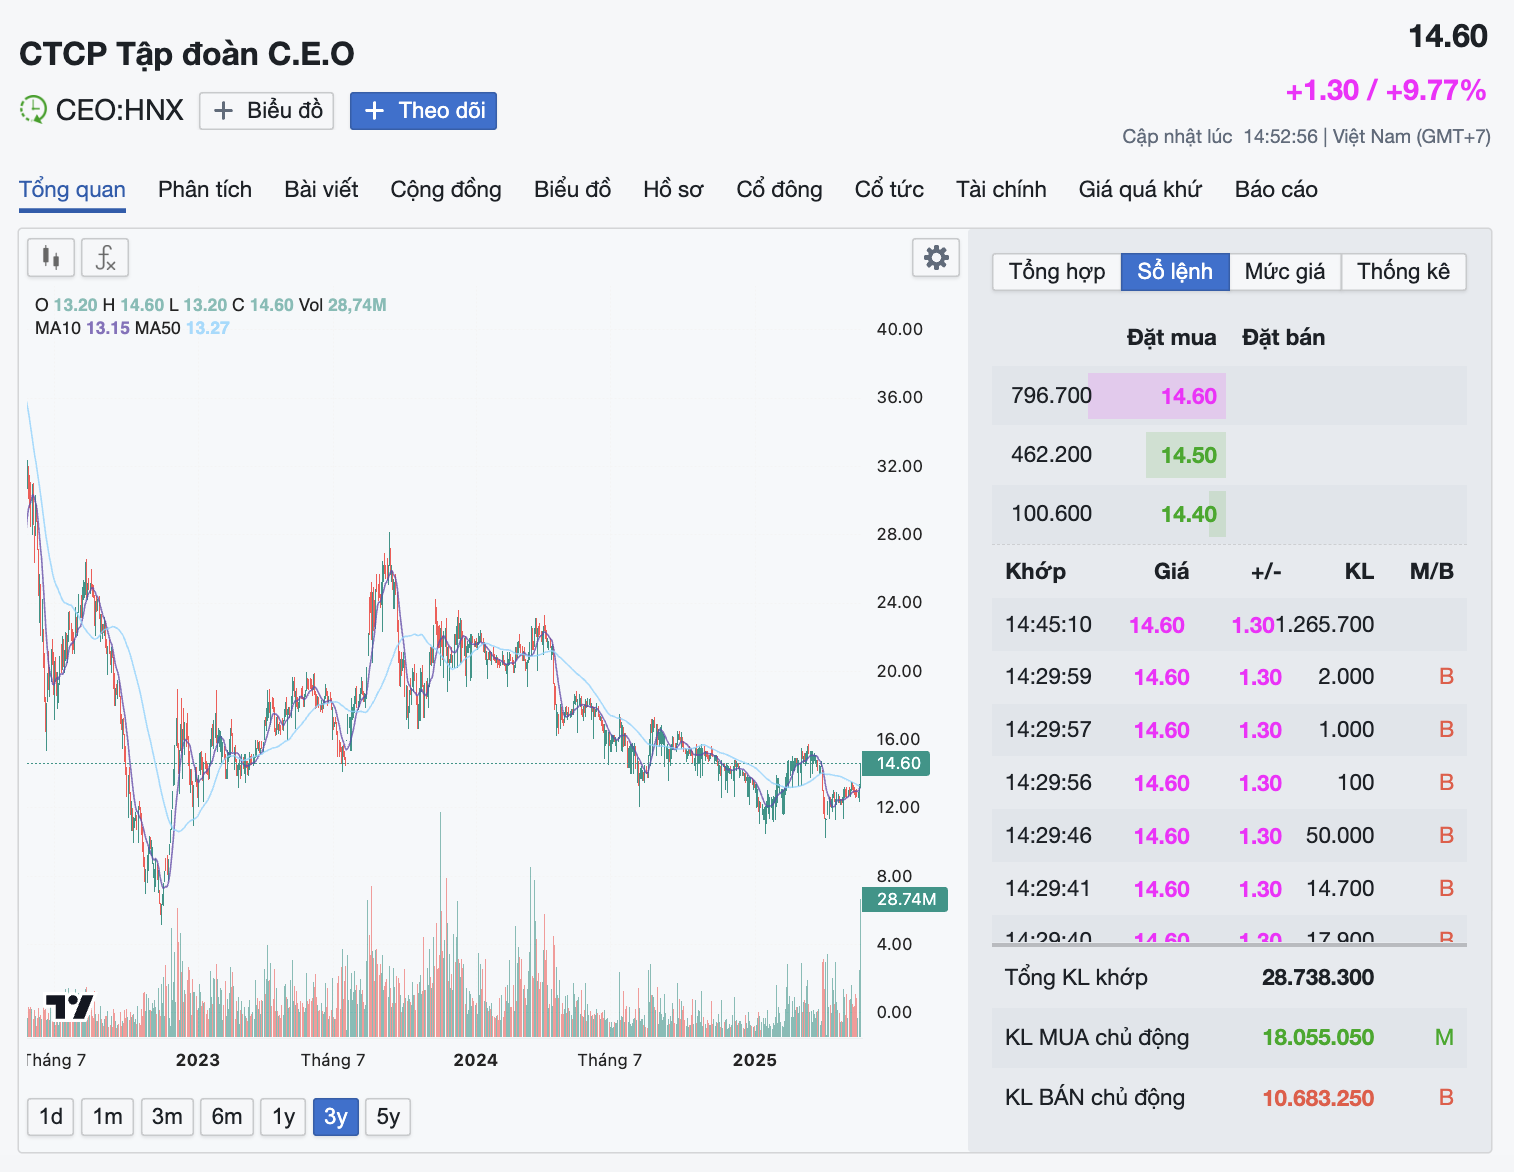Click the 14.60 current price label on axis

point(897,763)
